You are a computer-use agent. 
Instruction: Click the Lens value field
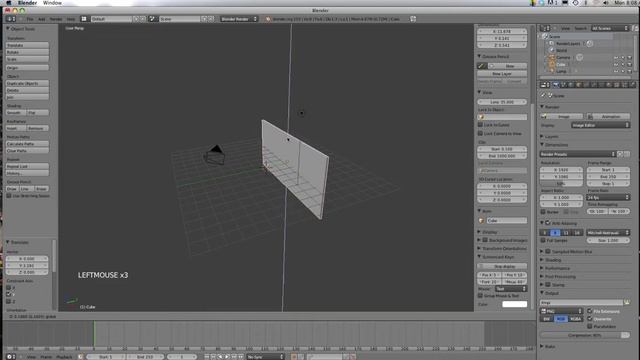(502, 102)
